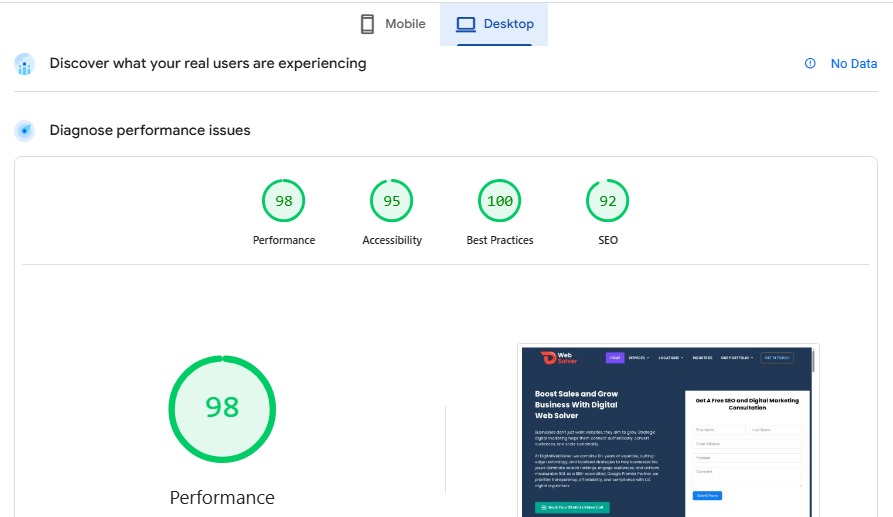Click the large Performance 98 gauge
This screenshot has width=893, height=517.
[222, 407]
